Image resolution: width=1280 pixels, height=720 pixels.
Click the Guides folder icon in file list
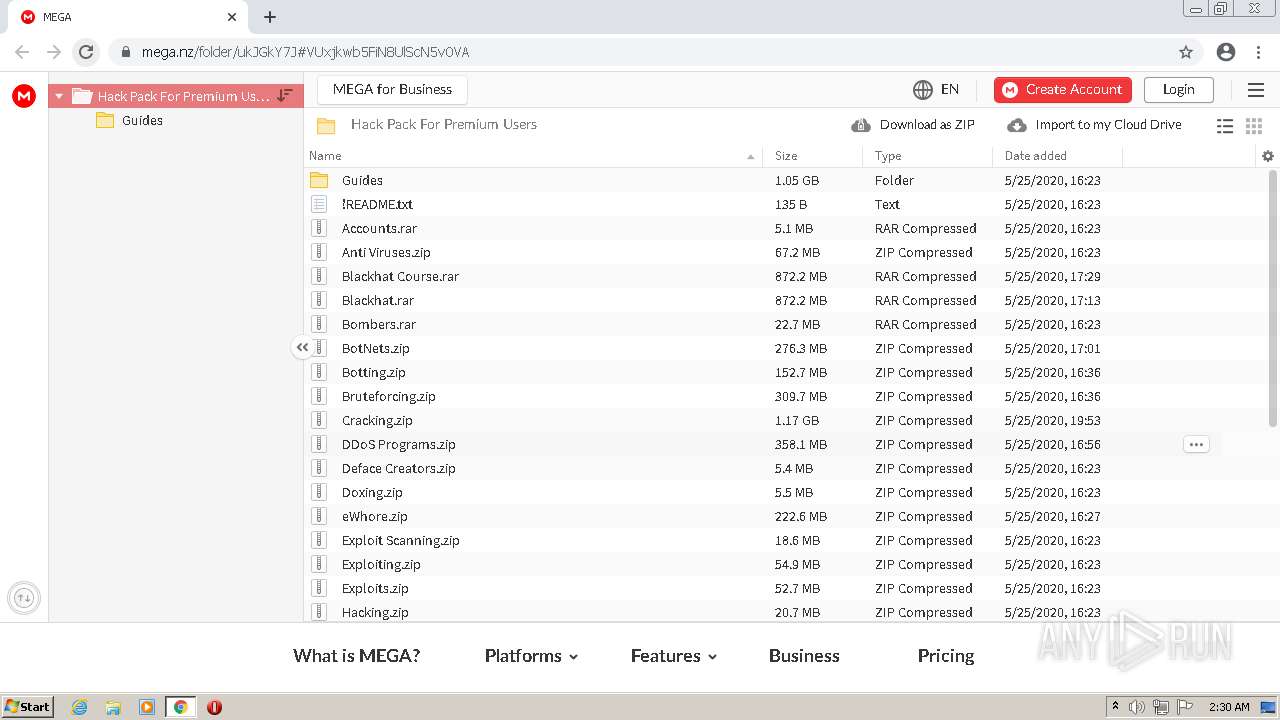tap(319, 180)
